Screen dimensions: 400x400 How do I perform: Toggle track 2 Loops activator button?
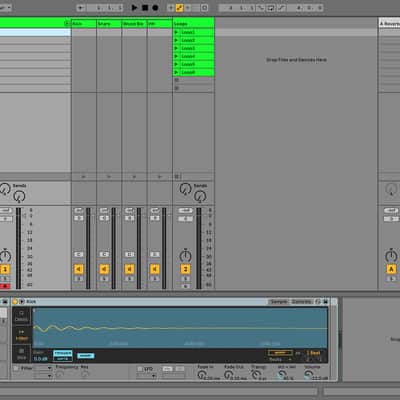(185, 269)
